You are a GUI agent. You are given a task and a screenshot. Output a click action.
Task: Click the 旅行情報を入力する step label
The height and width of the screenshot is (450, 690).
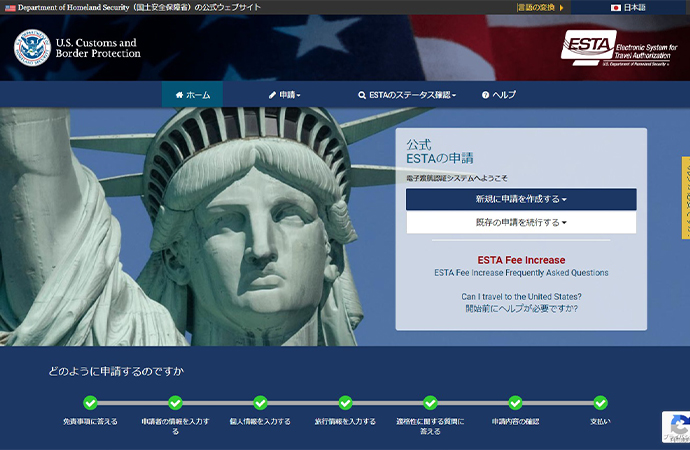coord(345,421)
